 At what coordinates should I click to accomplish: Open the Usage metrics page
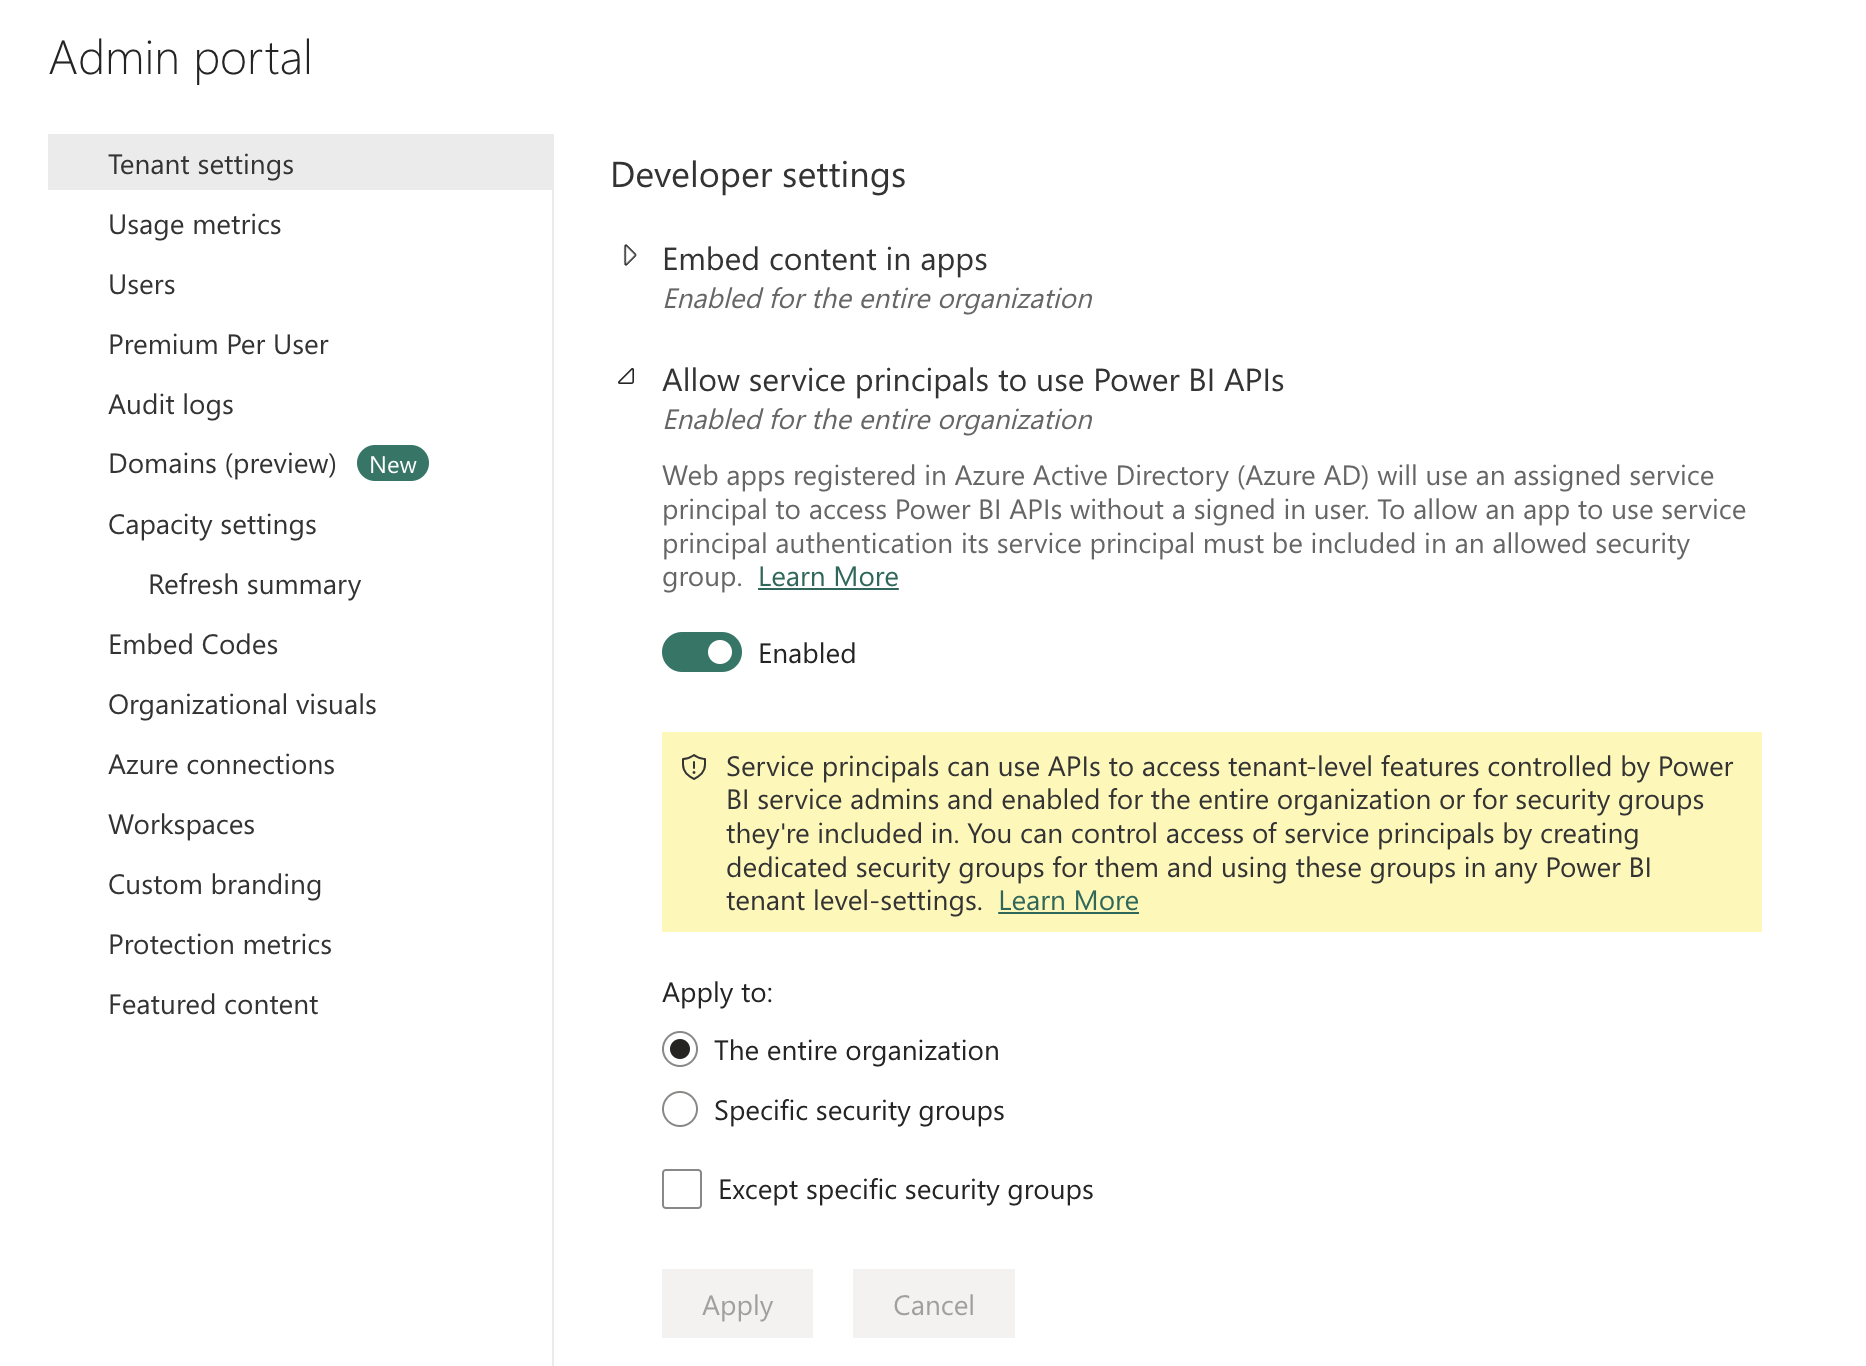click(194, 224)
